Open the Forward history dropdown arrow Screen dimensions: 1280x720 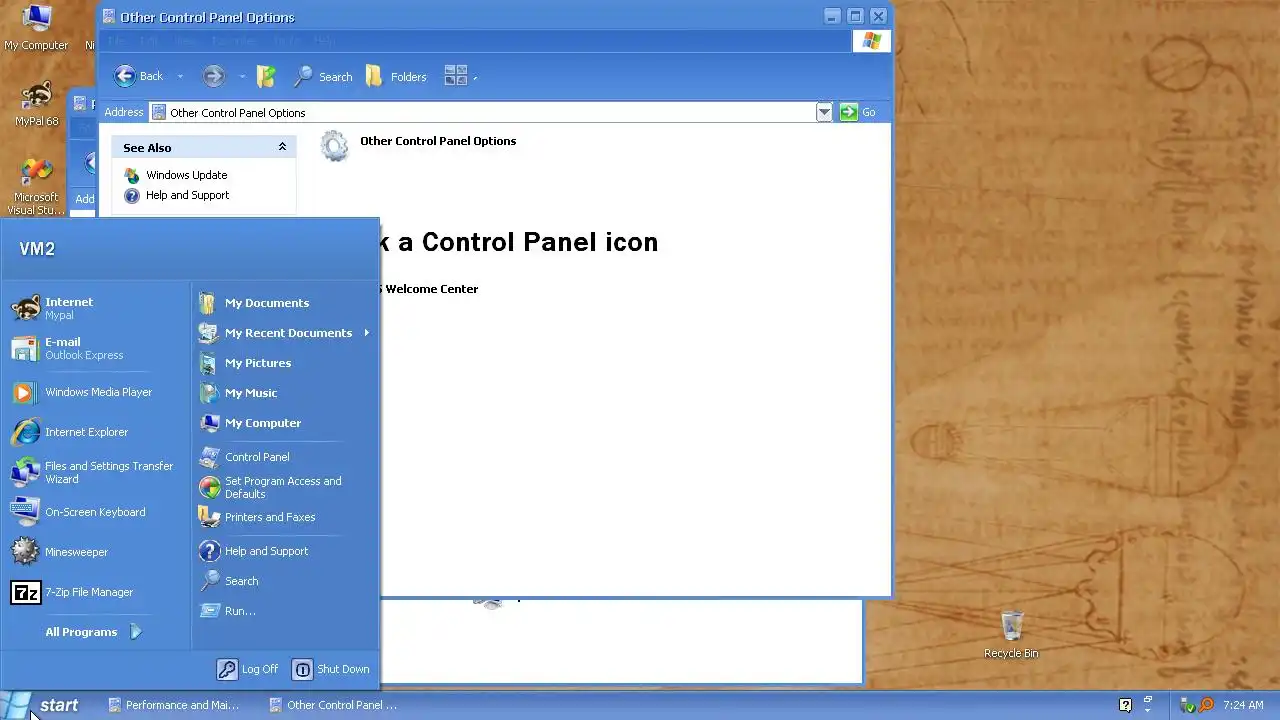pyautogui.click(x=242, y=77)
